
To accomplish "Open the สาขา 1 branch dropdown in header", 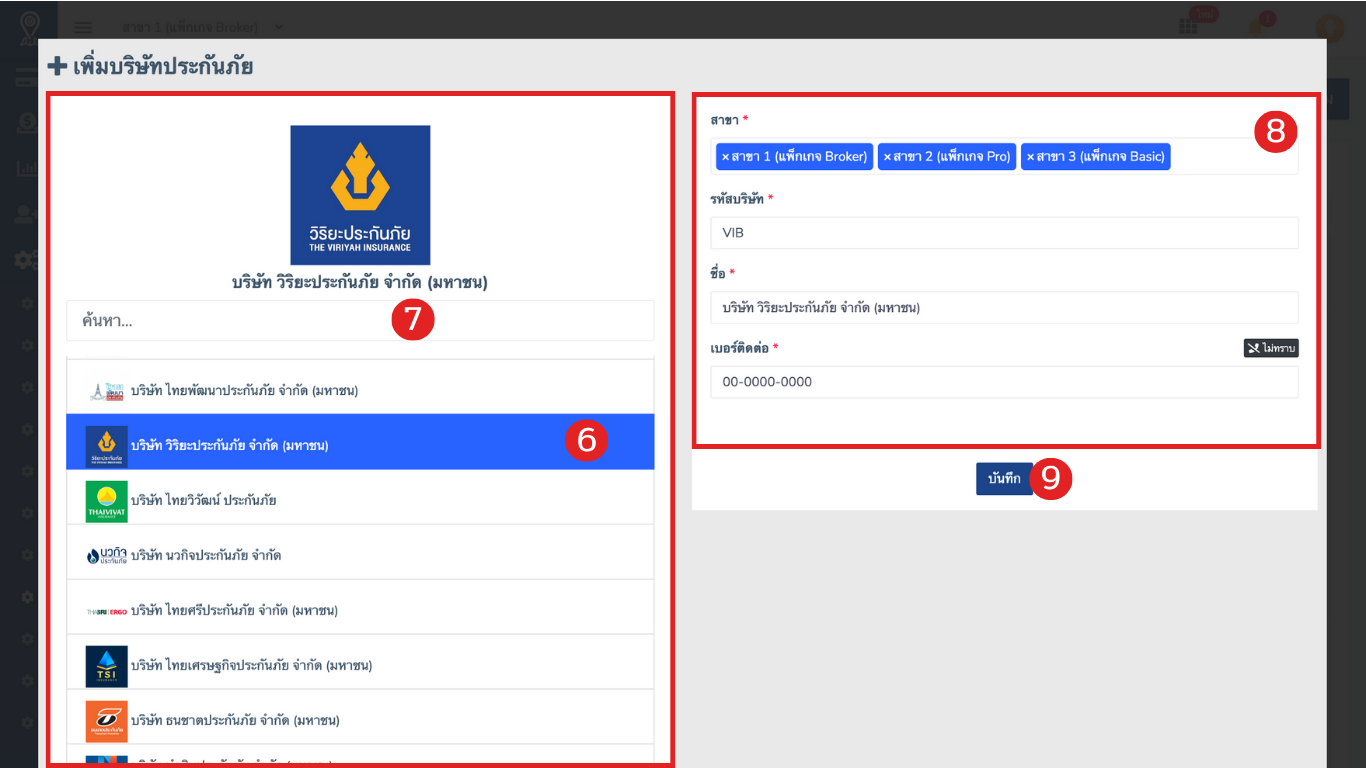I will (x=203, y=27).
